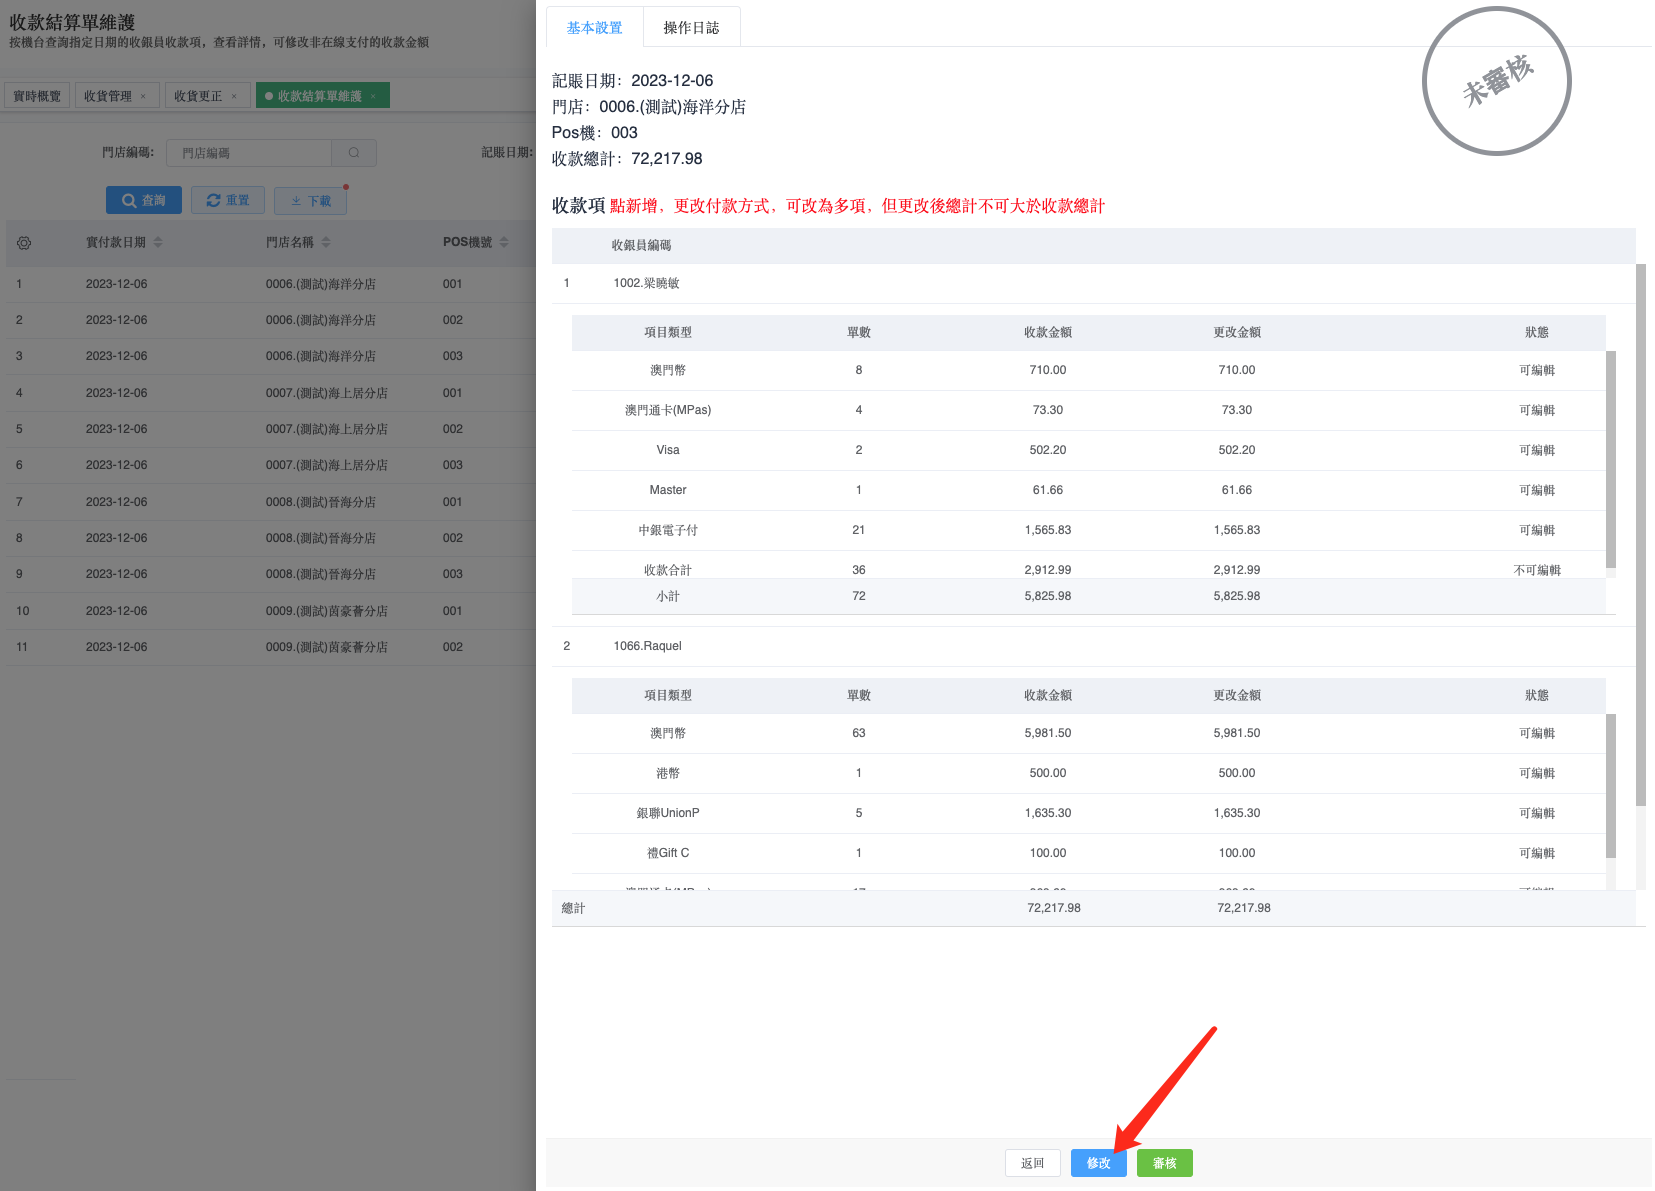Close the 收貨管理 tab
1655x1191 pixels.
143,97
